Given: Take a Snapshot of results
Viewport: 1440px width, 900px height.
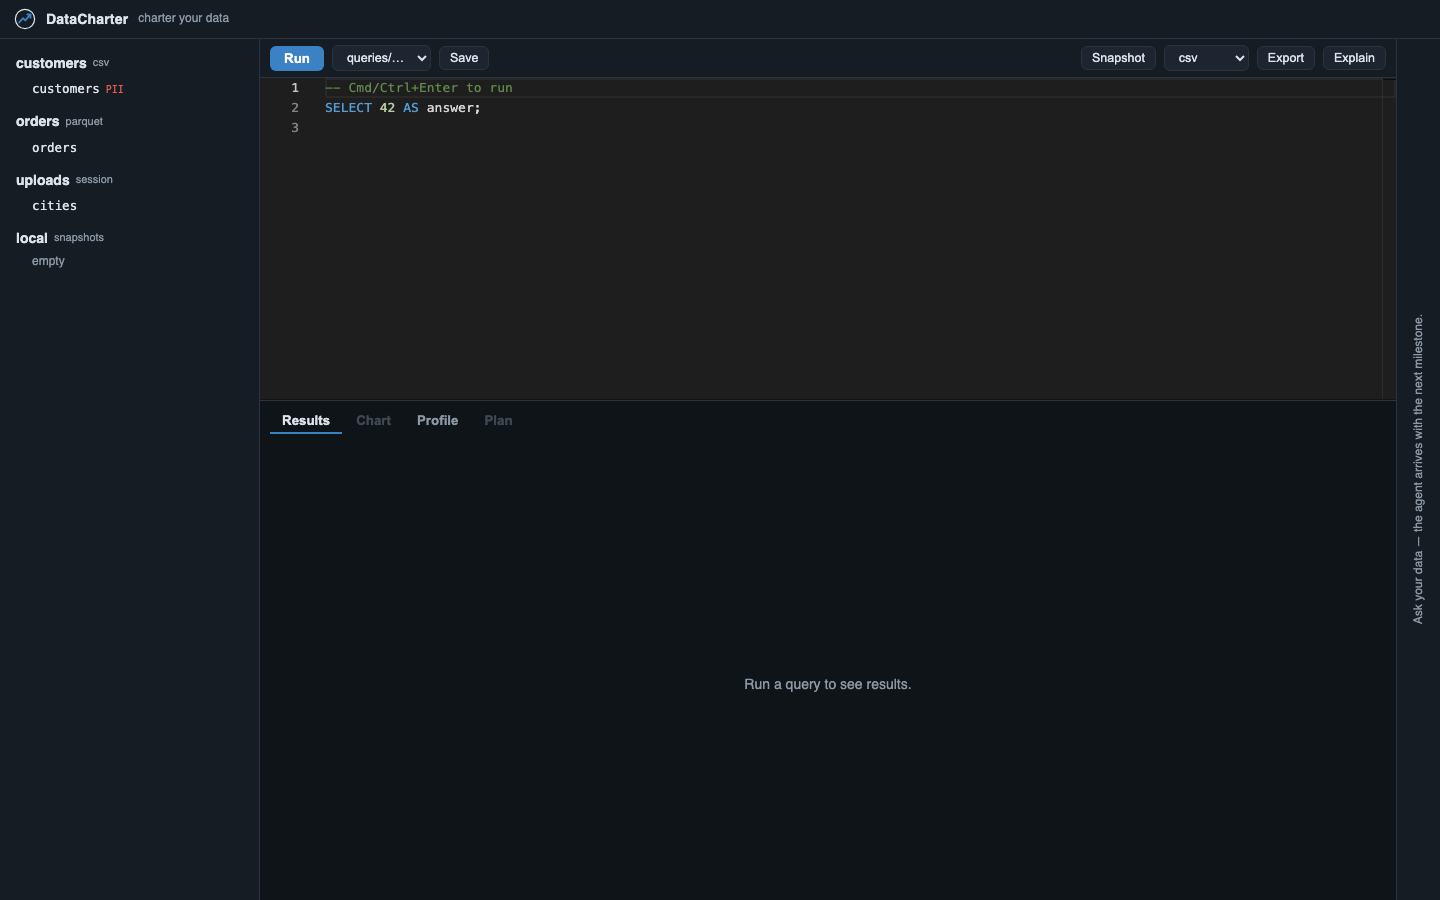Looking at the screenshot, I should [x=1118, y=58].
